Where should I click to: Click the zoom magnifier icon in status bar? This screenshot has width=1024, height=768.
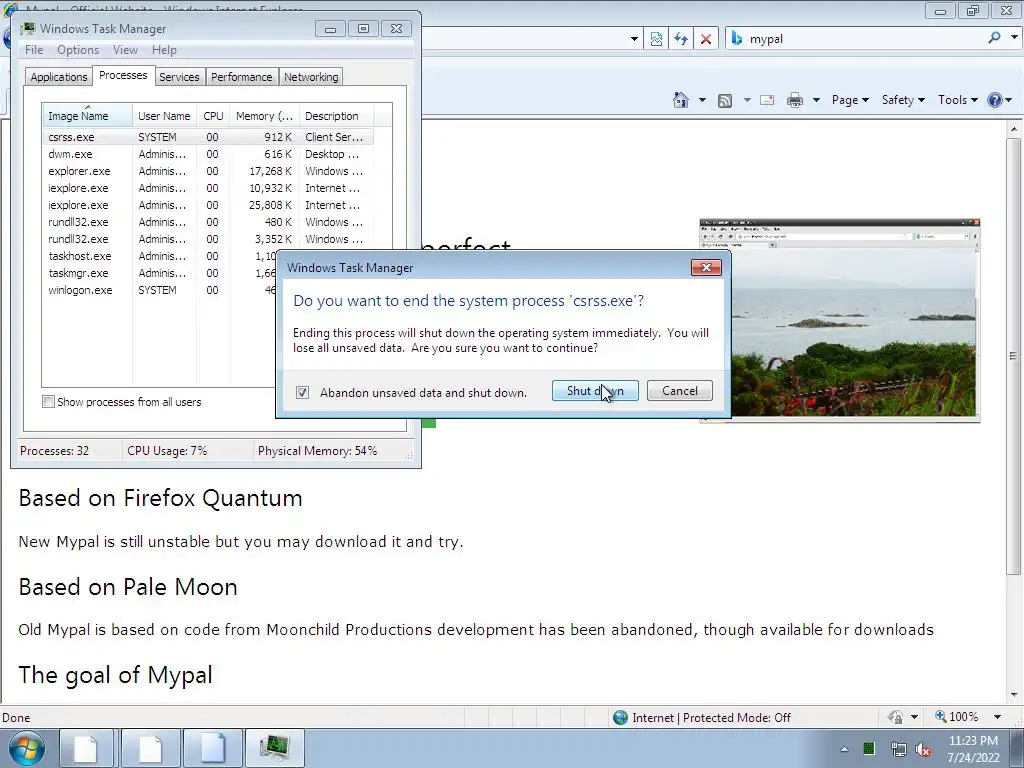[x=940, y=716]
